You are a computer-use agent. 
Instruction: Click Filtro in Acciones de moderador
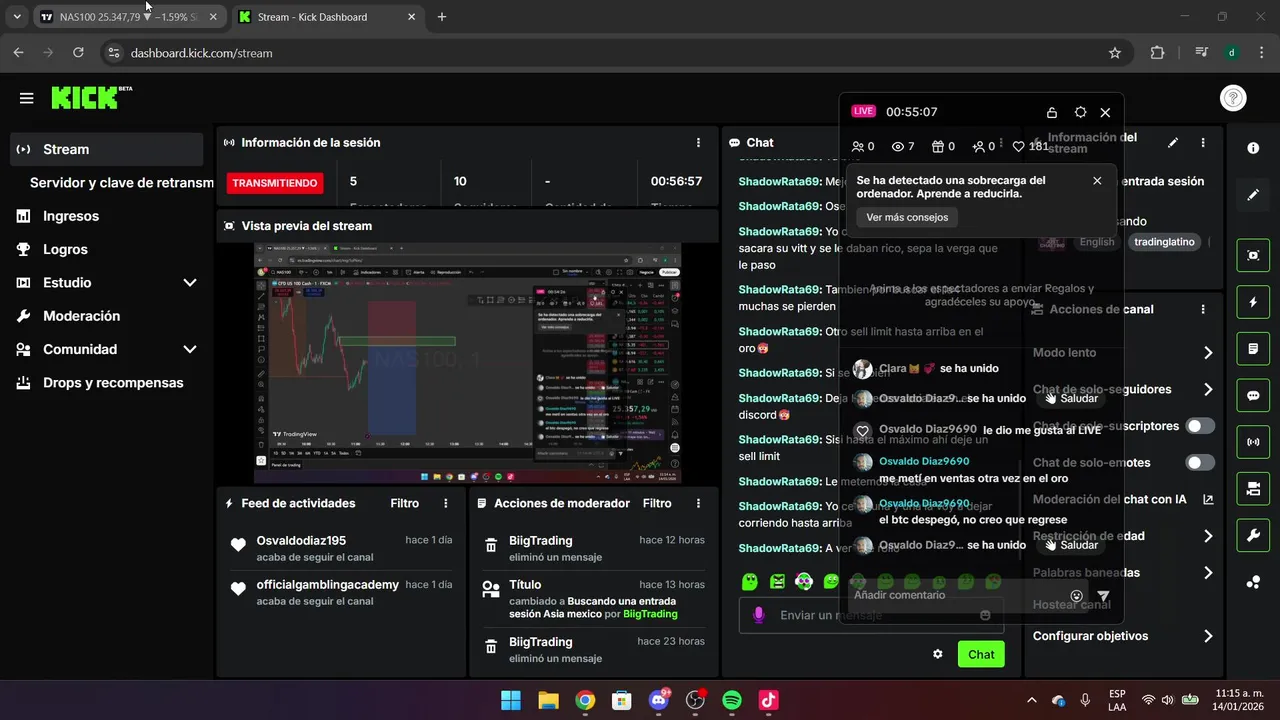coord(657,503)
